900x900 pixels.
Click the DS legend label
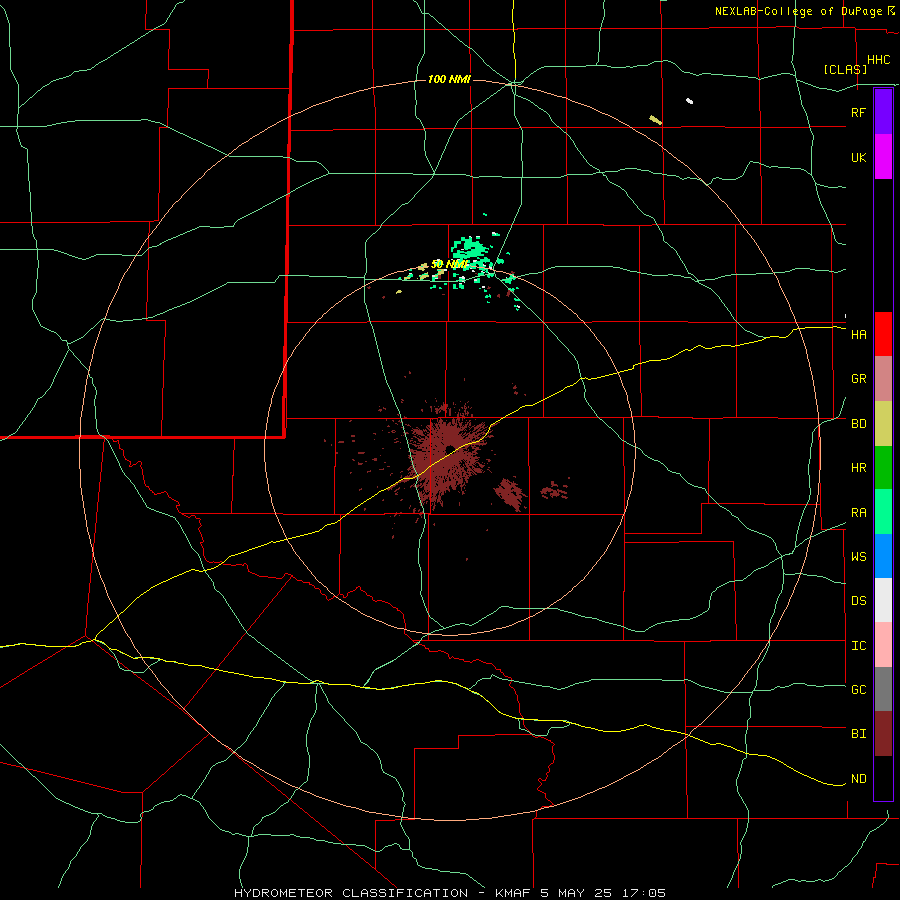[x=858, y=600]
